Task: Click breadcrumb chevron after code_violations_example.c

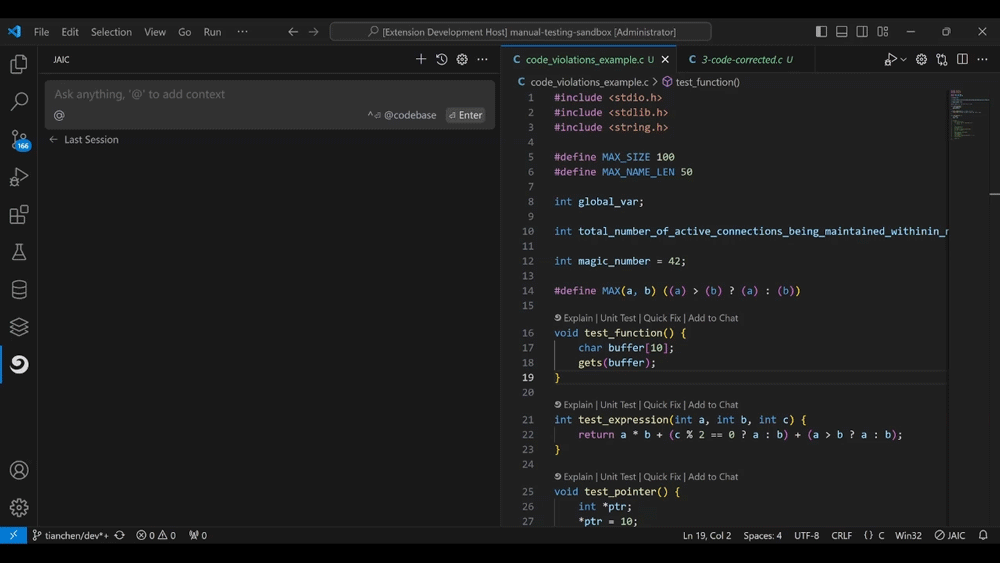Action: pos(655,82)
